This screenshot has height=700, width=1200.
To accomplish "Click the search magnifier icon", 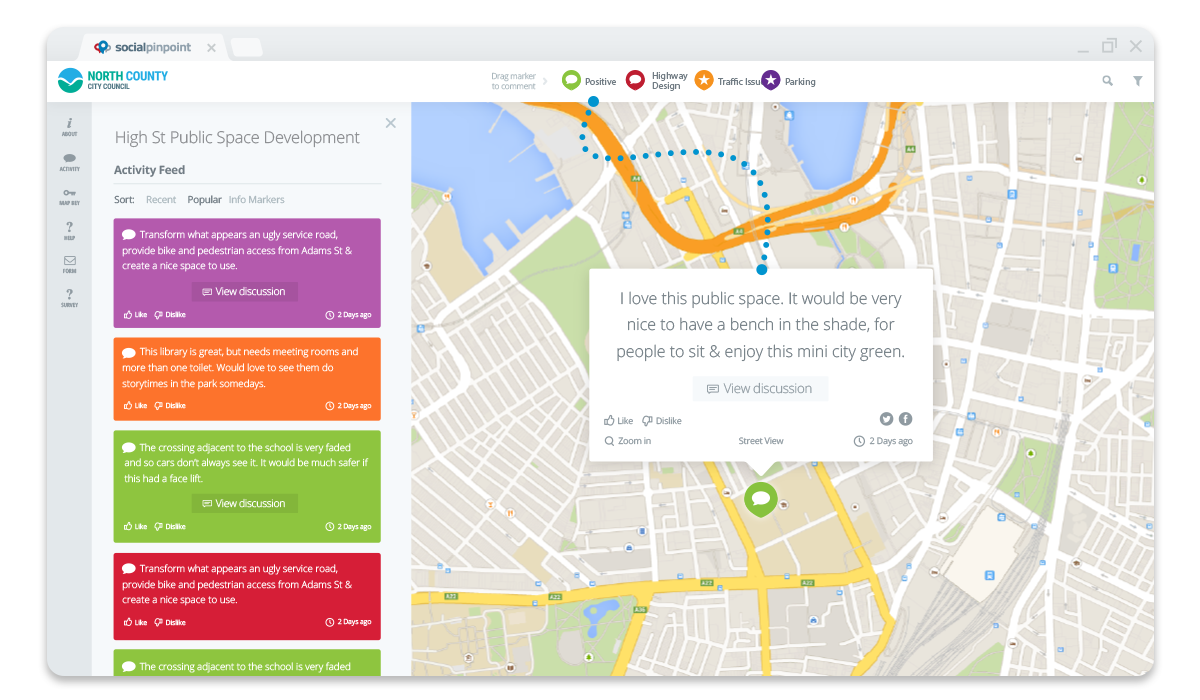I will tap(1107, 80).
